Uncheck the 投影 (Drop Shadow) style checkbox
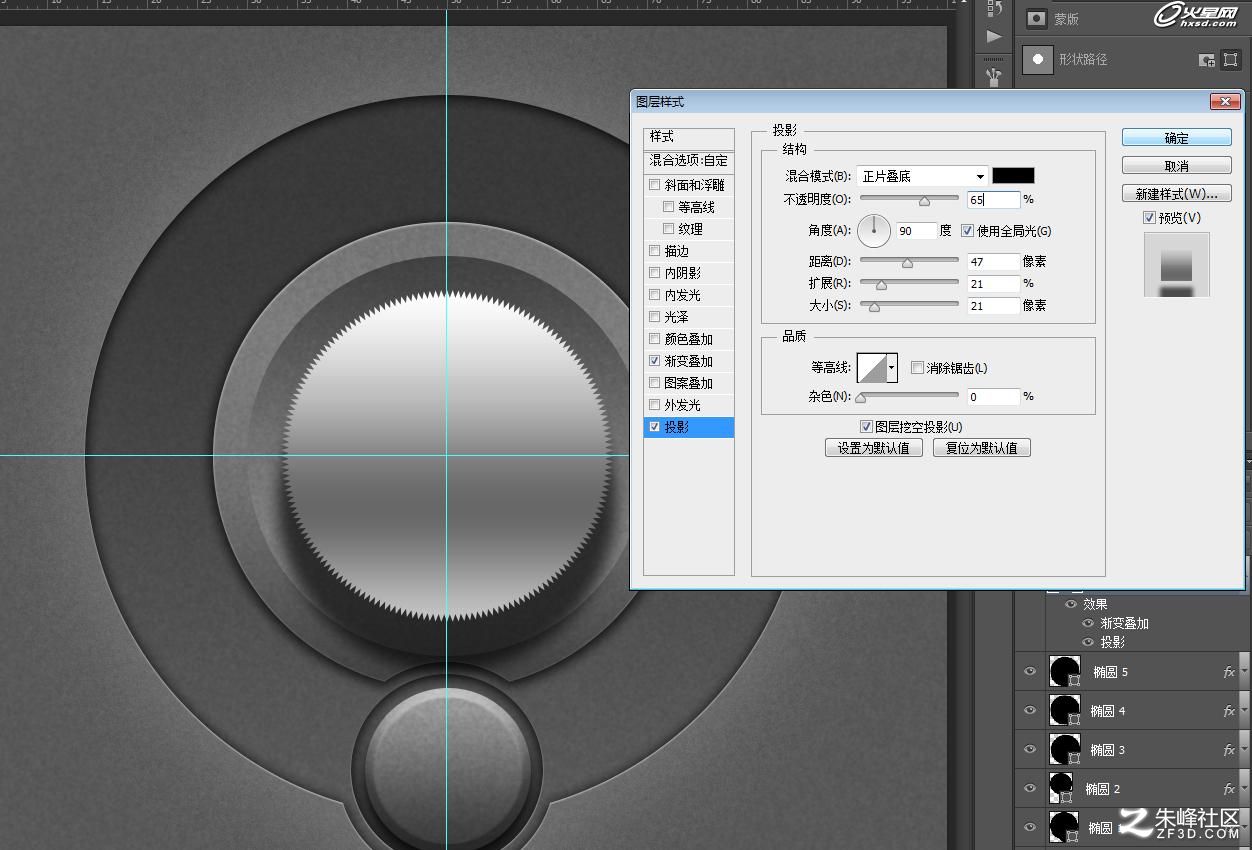Image resolution: width=1252 pixels, height=850 pixels. [x=655, y=427]
